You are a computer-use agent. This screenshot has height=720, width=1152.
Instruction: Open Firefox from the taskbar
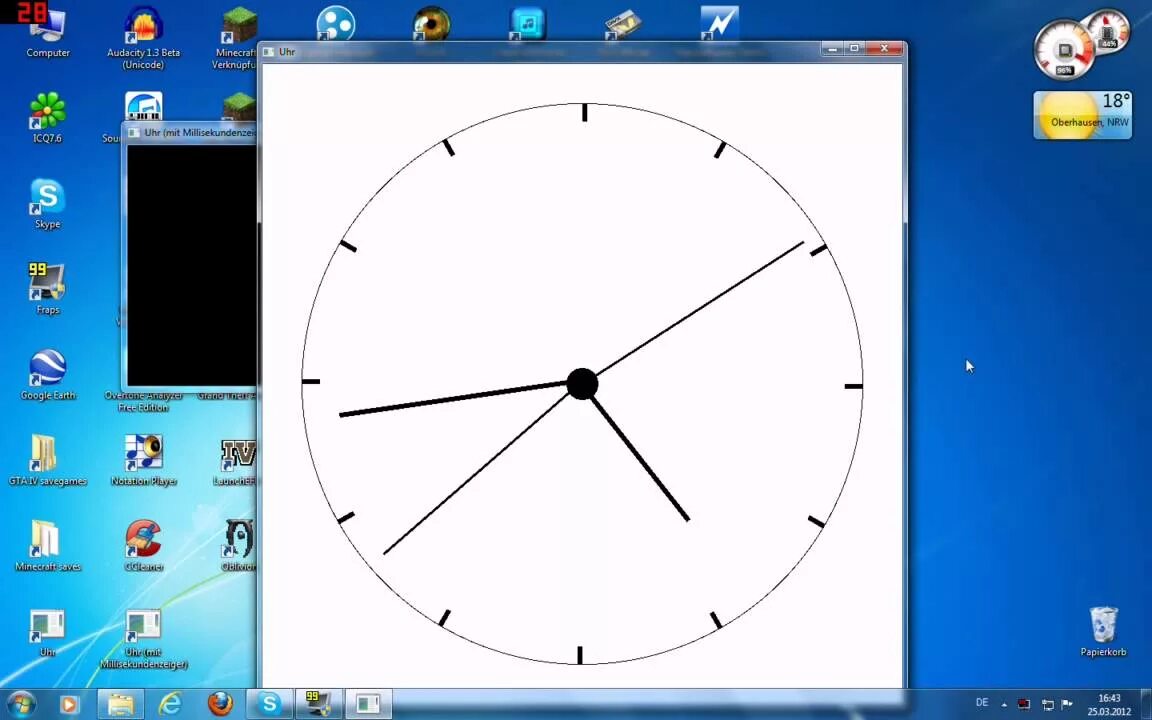(220, 704)
